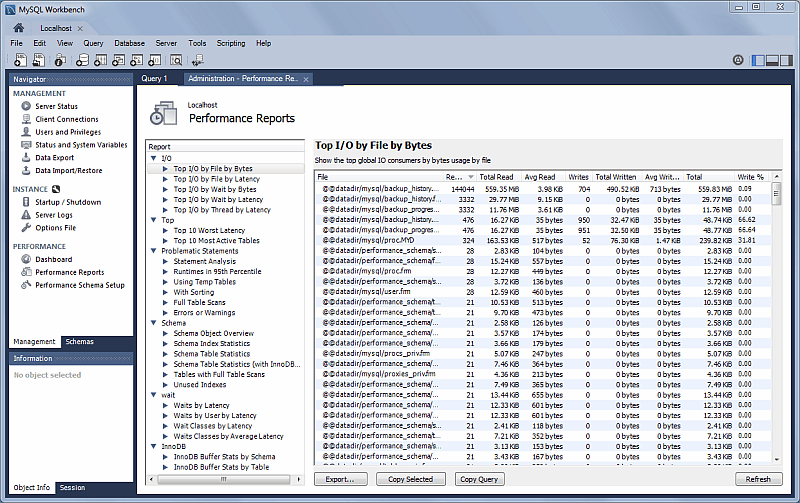
Task: Switch to the Query 1 tab
Action: (154, 78)
